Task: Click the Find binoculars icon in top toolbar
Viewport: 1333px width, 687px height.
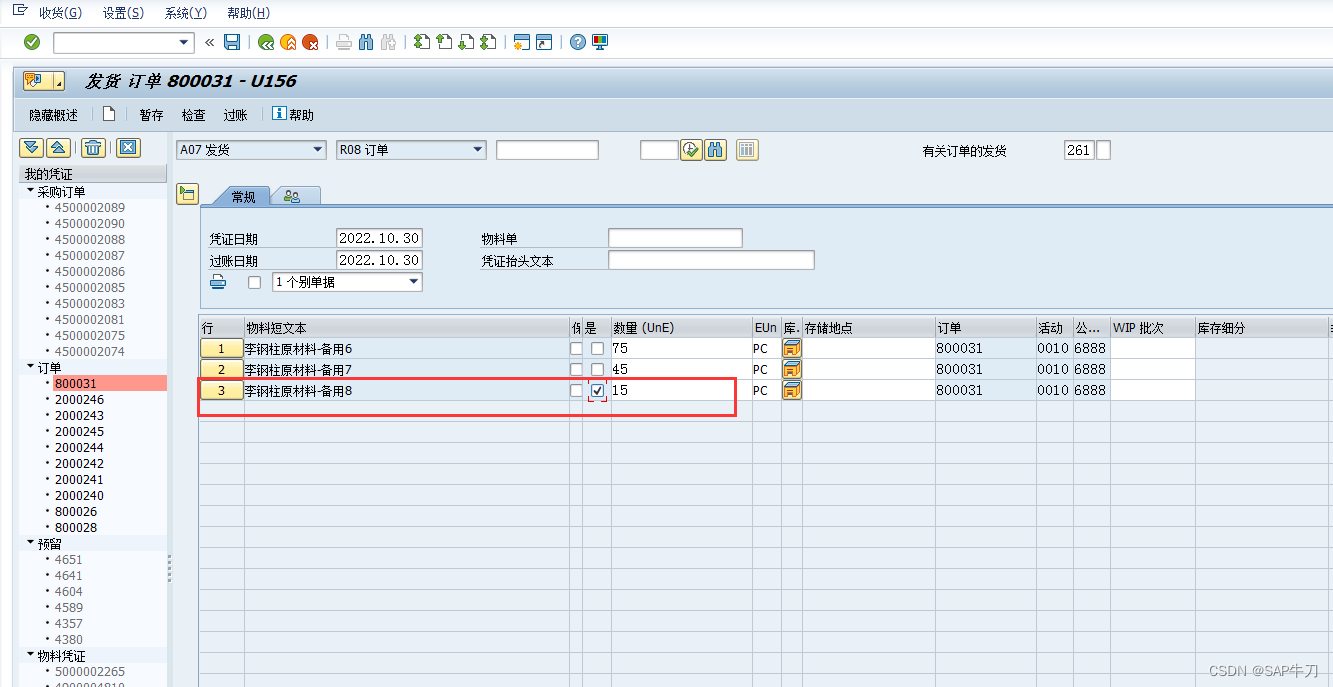Action: [366, 42]
